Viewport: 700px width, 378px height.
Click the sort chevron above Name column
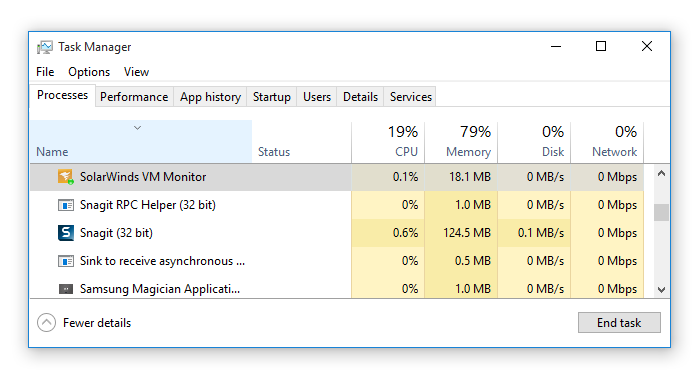(x=138, y=128)
